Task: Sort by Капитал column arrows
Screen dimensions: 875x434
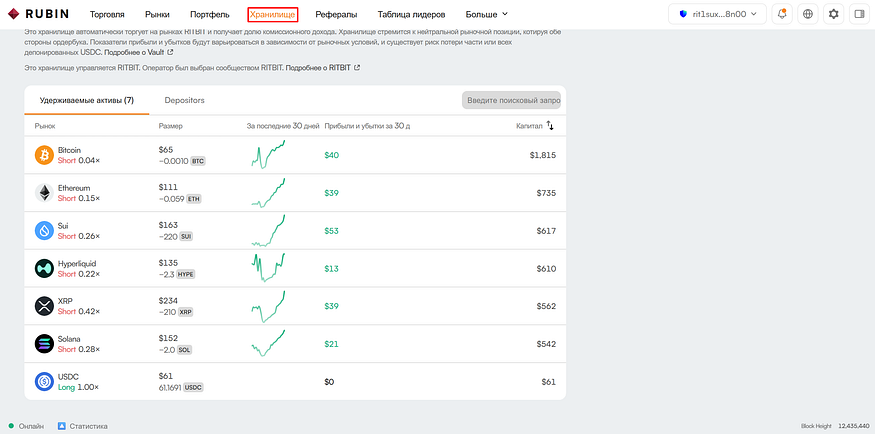Action: (x=550, y=126)
